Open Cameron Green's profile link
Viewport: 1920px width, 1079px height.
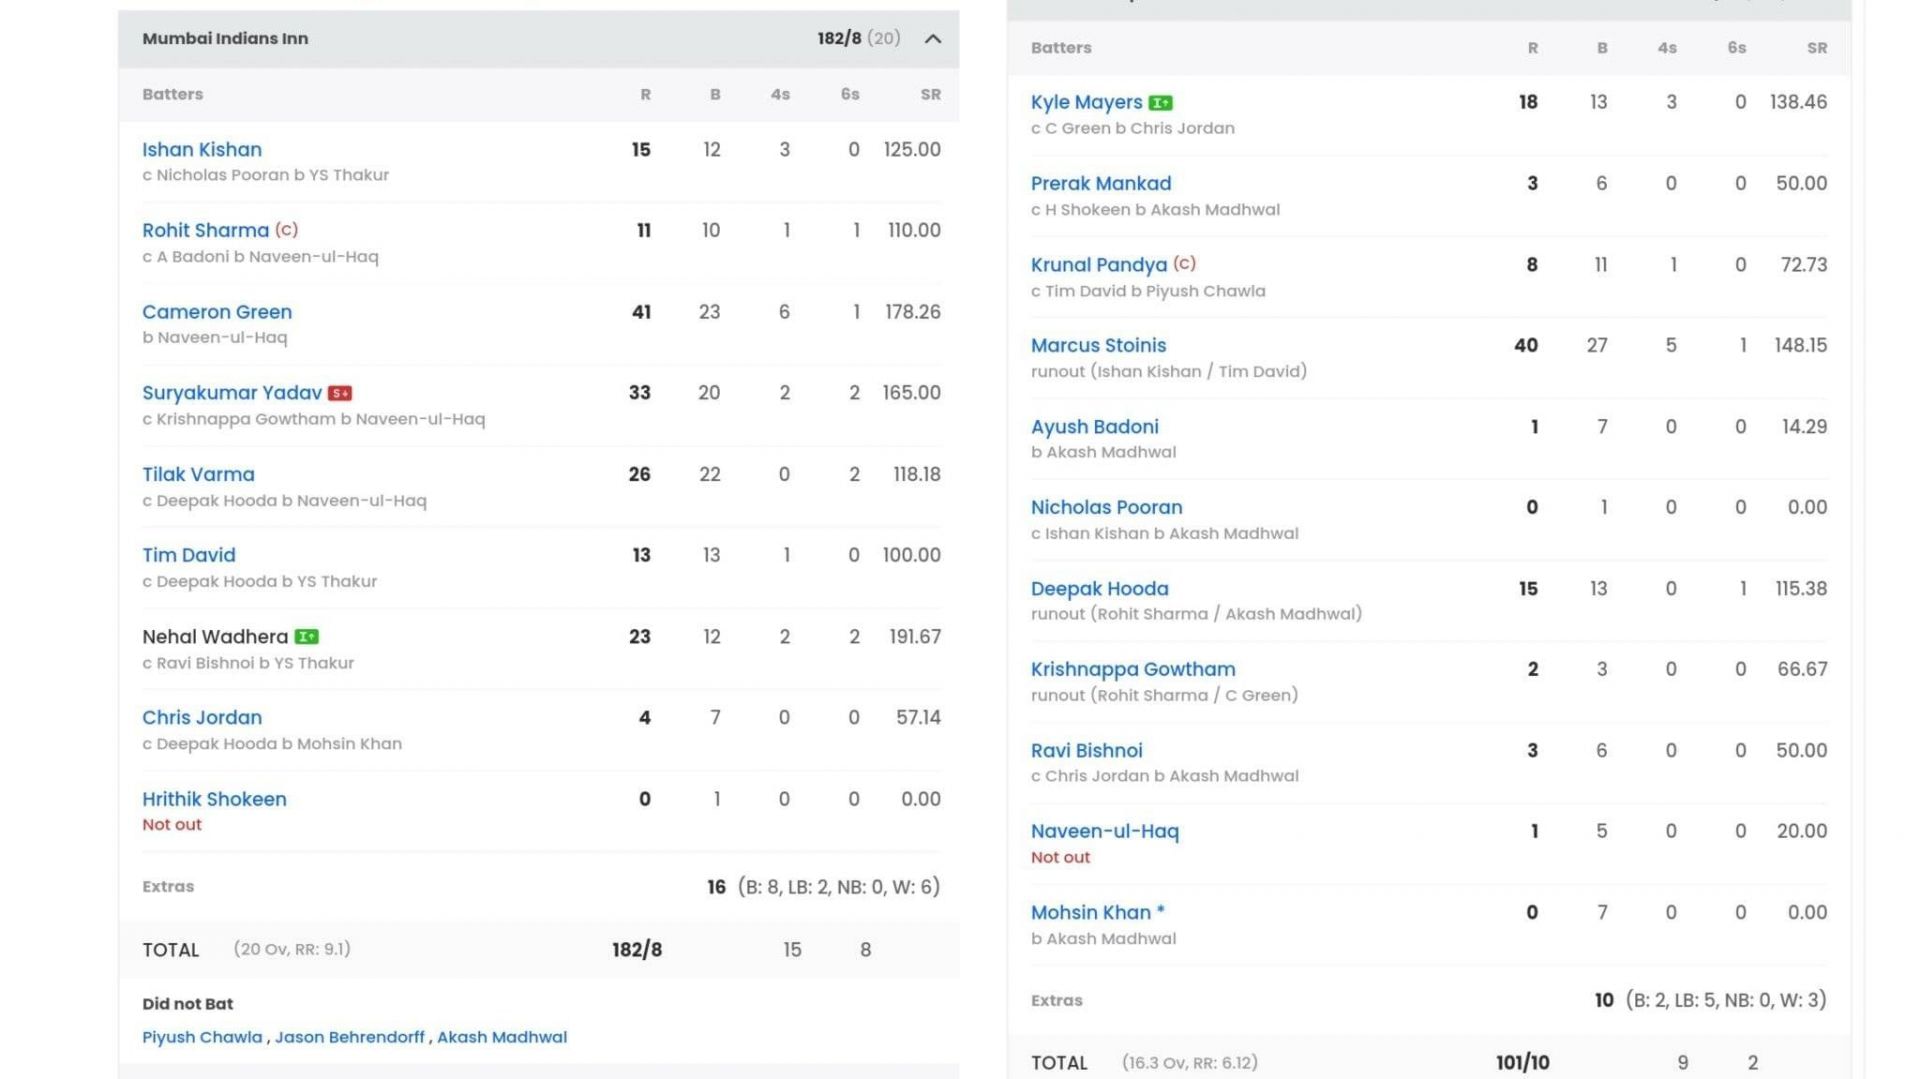[x=218, y=311]
